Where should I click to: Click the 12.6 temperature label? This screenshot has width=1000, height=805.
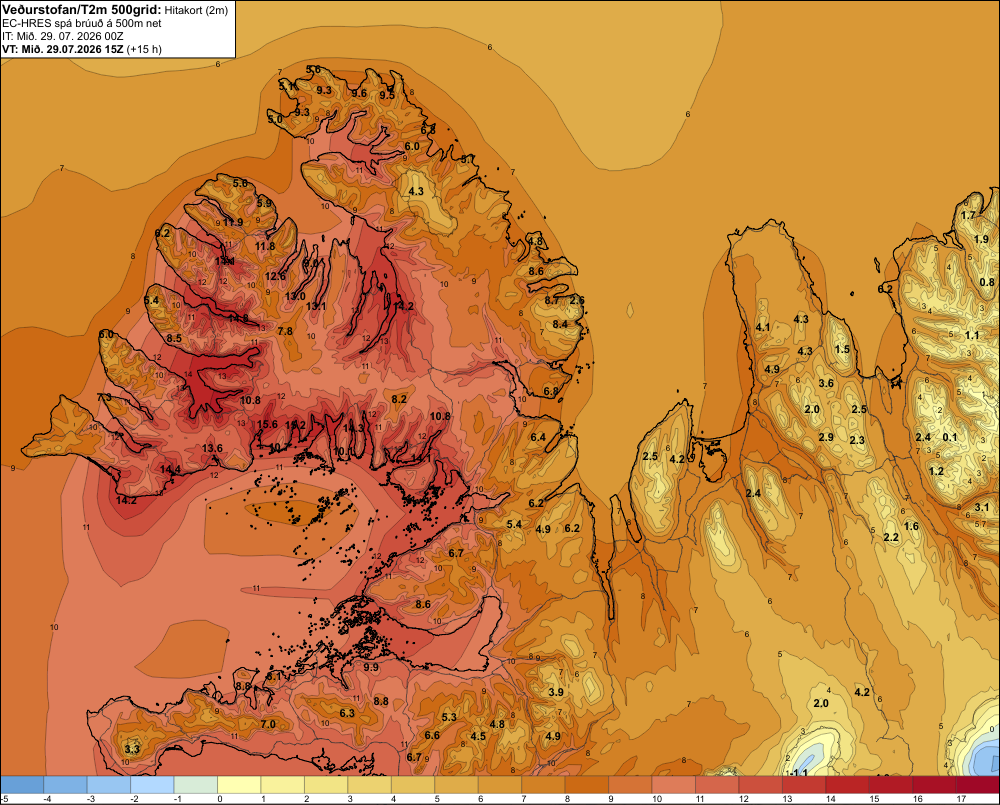276,276
